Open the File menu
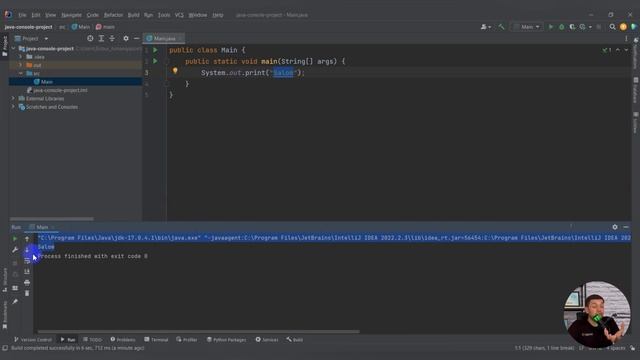This screenshot has width=640, height=360. coord(22,15)
